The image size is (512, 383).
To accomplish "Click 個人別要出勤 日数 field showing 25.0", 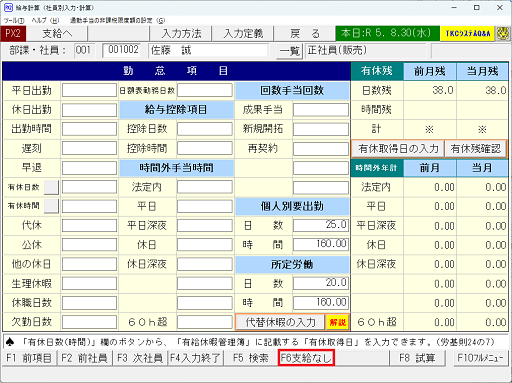I will point(321,226).
